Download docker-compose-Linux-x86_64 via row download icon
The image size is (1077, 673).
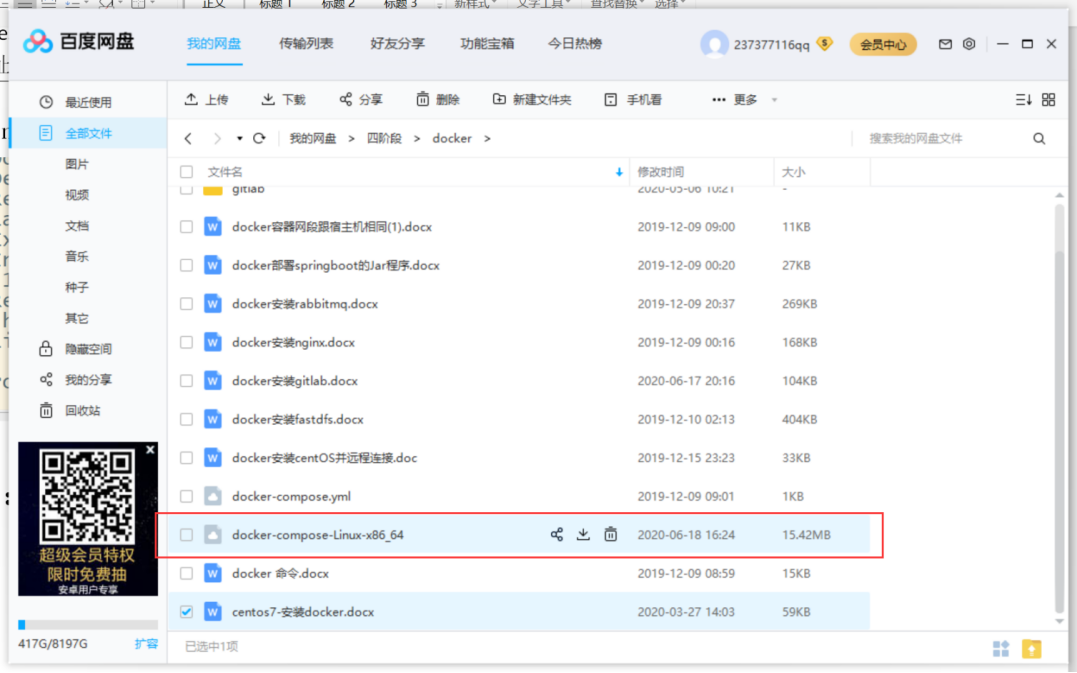583,534
